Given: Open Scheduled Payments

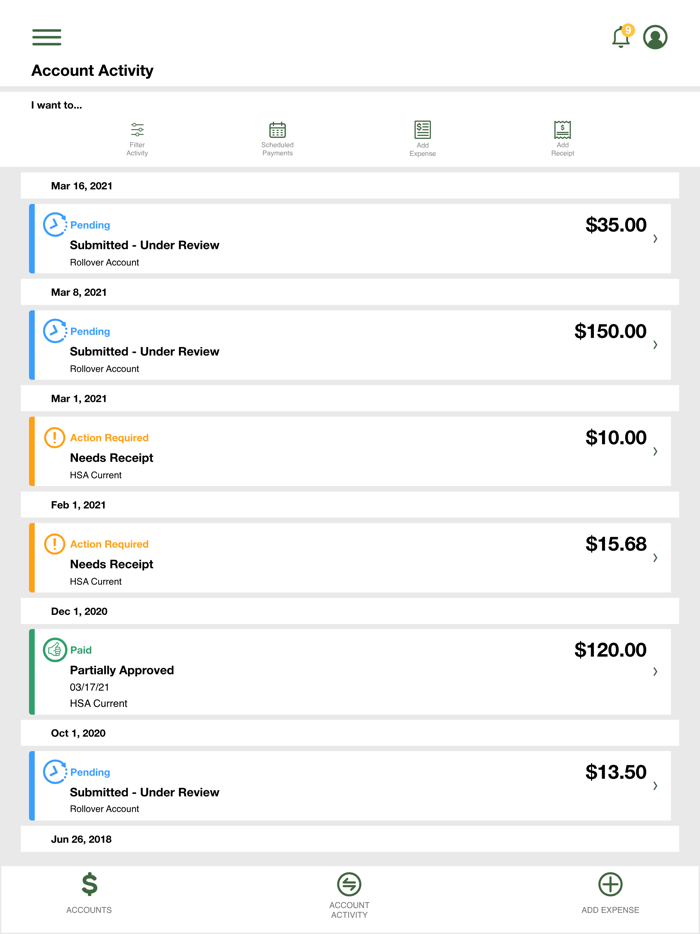Looking at the screenshot, I should tap(277, 137).
